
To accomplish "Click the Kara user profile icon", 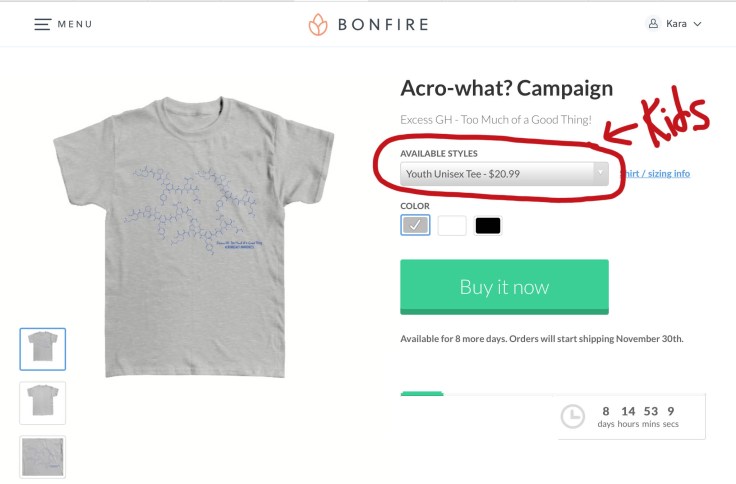I will (x=654, y=24).
